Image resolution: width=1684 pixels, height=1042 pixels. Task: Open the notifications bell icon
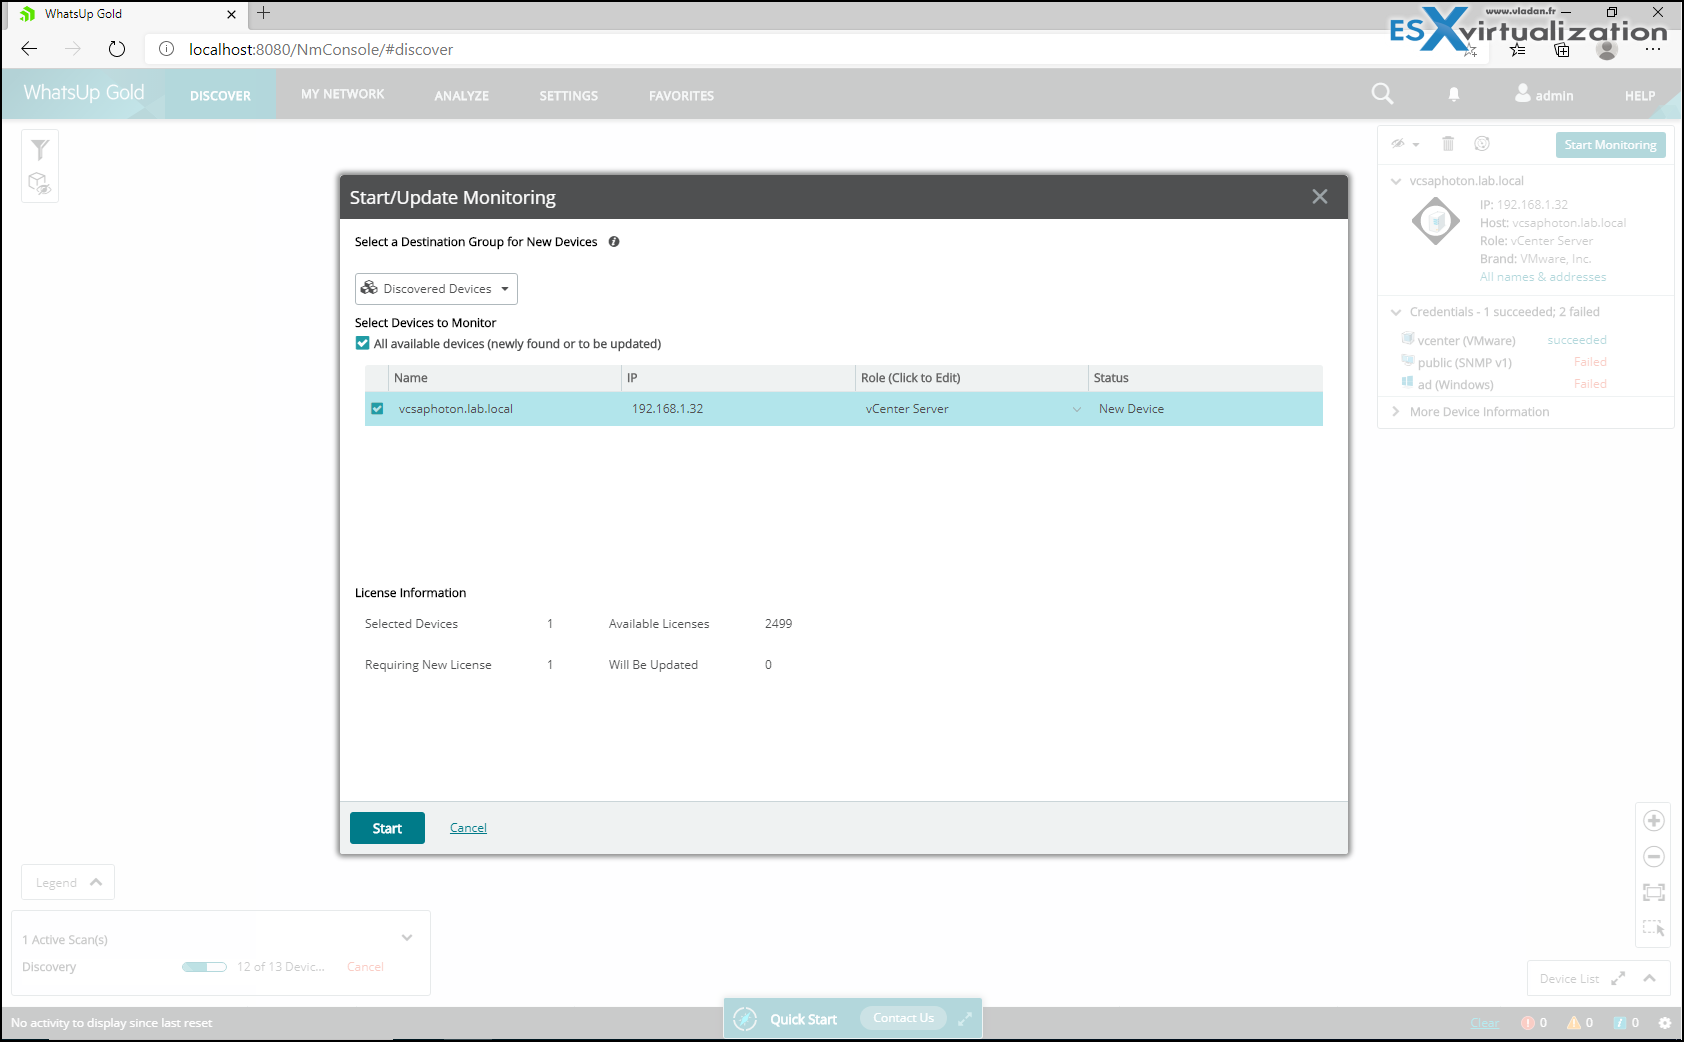point(1454,94)
